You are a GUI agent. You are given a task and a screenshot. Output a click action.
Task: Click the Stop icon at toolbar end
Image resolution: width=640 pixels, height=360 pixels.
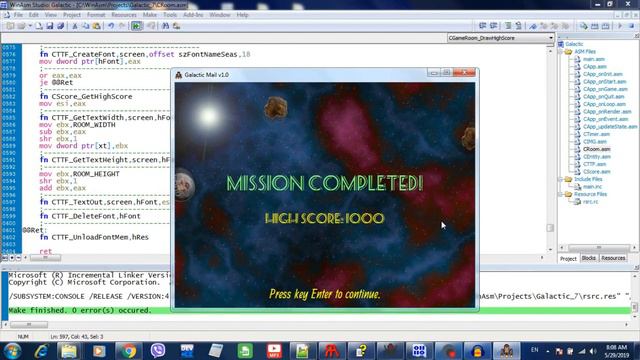click(631, 26)
